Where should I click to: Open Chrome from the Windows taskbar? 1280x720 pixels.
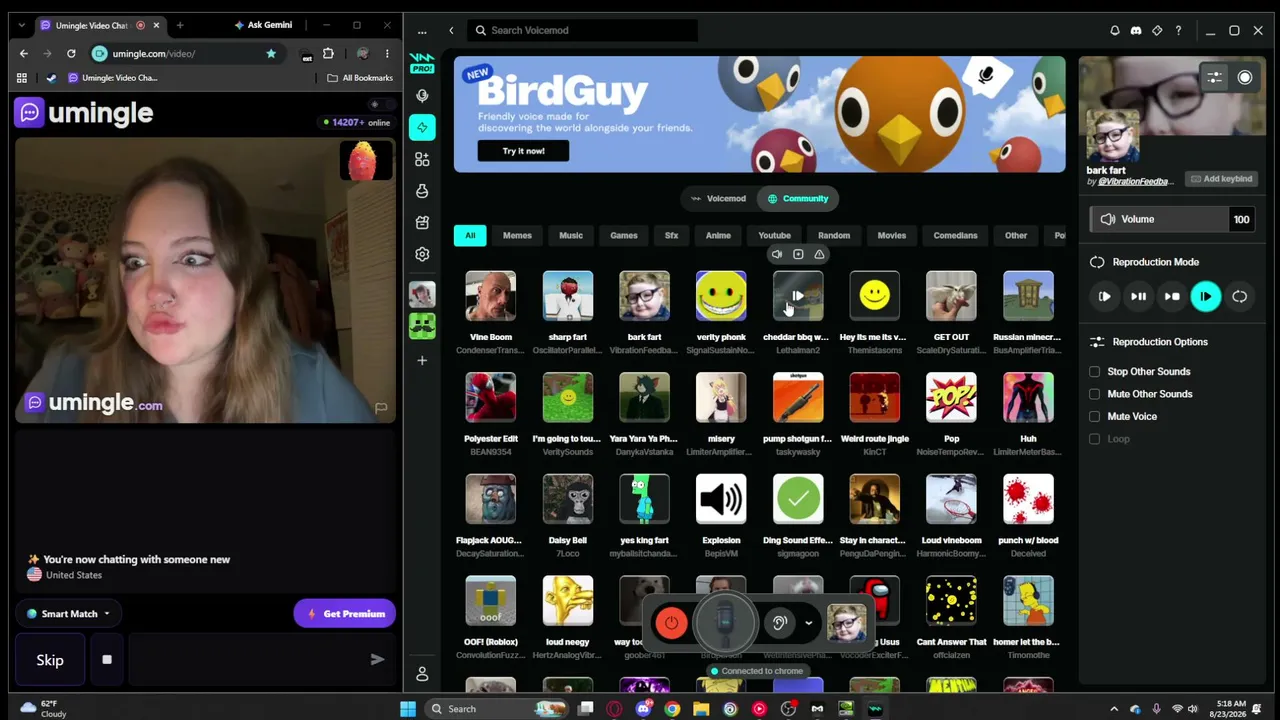tap(672, 709)
